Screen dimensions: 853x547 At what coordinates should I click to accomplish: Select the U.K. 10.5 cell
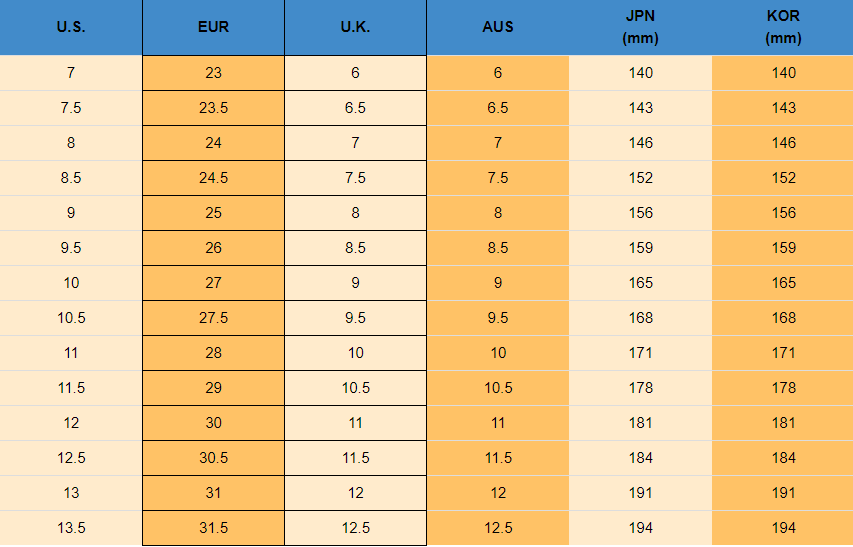coord(355,388)
